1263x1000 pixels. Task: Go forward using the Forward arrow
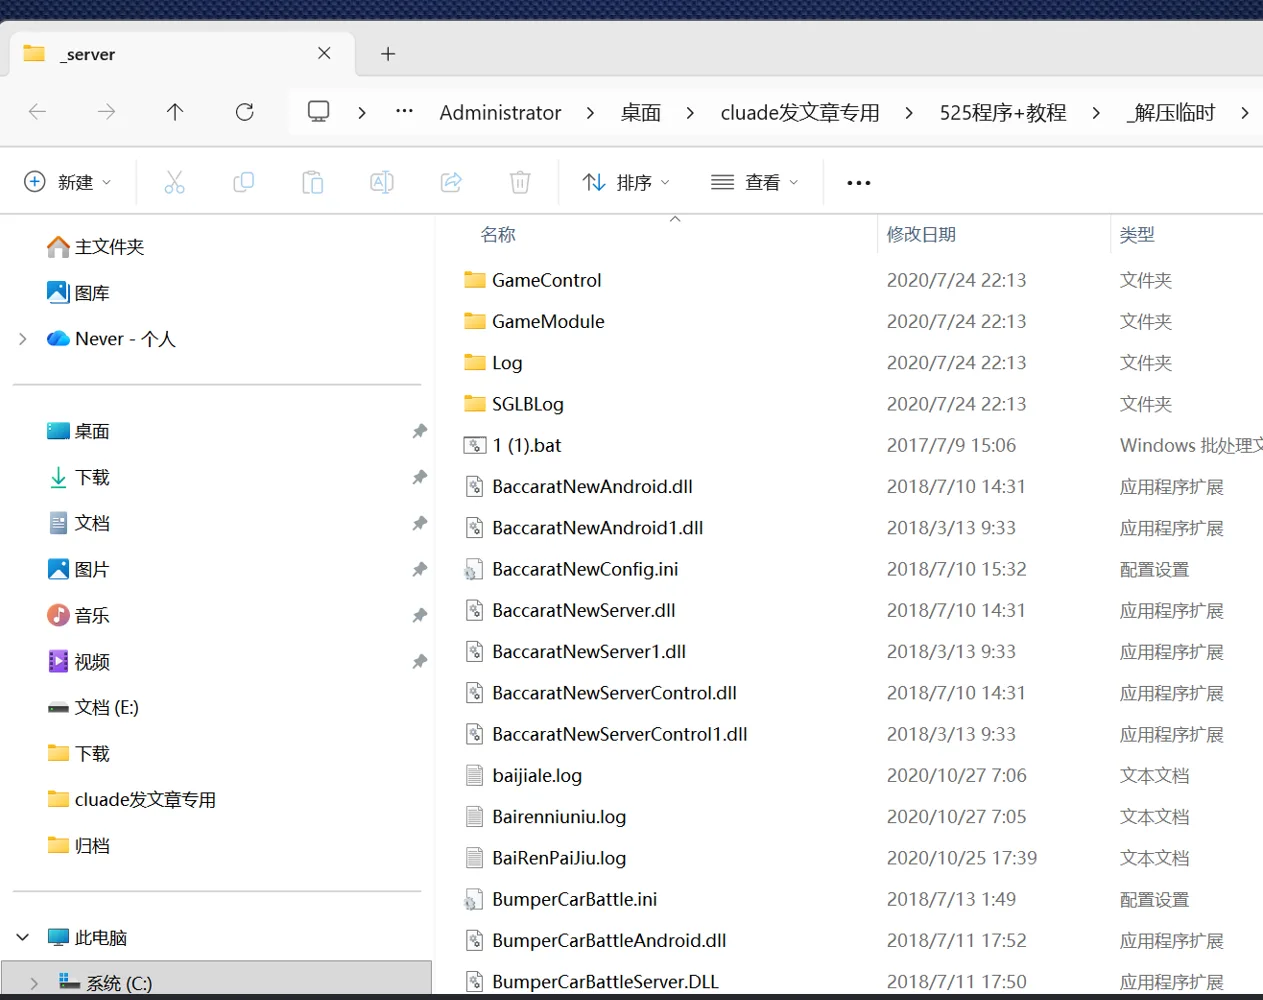pyautogui.click(x=107, y=112)
